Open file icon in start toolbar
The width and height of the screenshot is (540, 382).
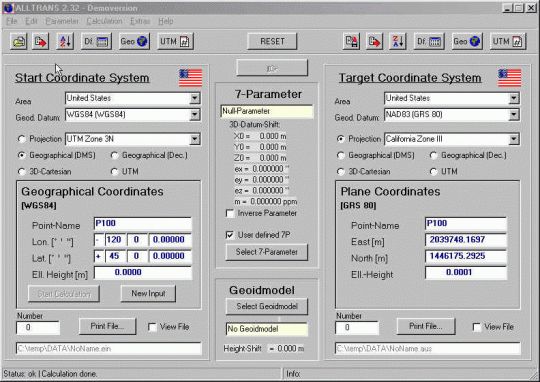click(19, 42)
